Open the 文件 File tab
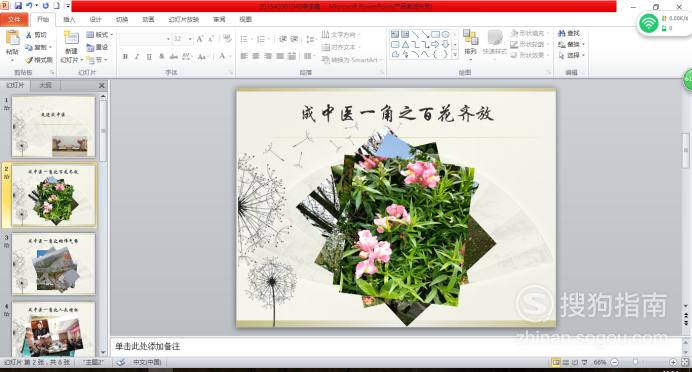 coord(14,19)
